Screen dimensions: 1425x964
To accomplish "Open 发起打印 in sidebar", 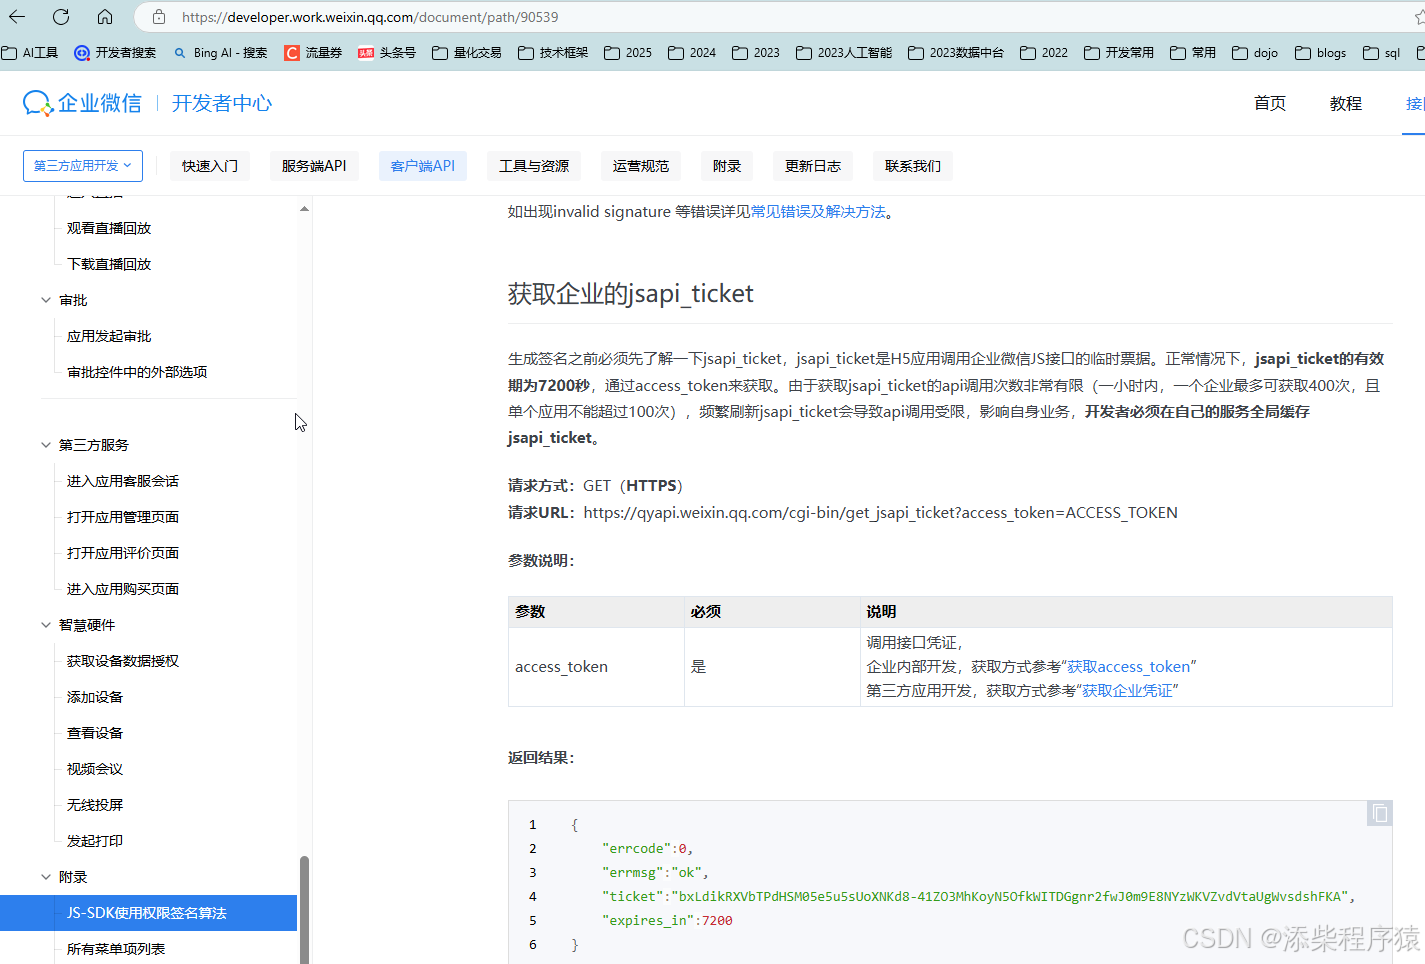I will point(95,841).
